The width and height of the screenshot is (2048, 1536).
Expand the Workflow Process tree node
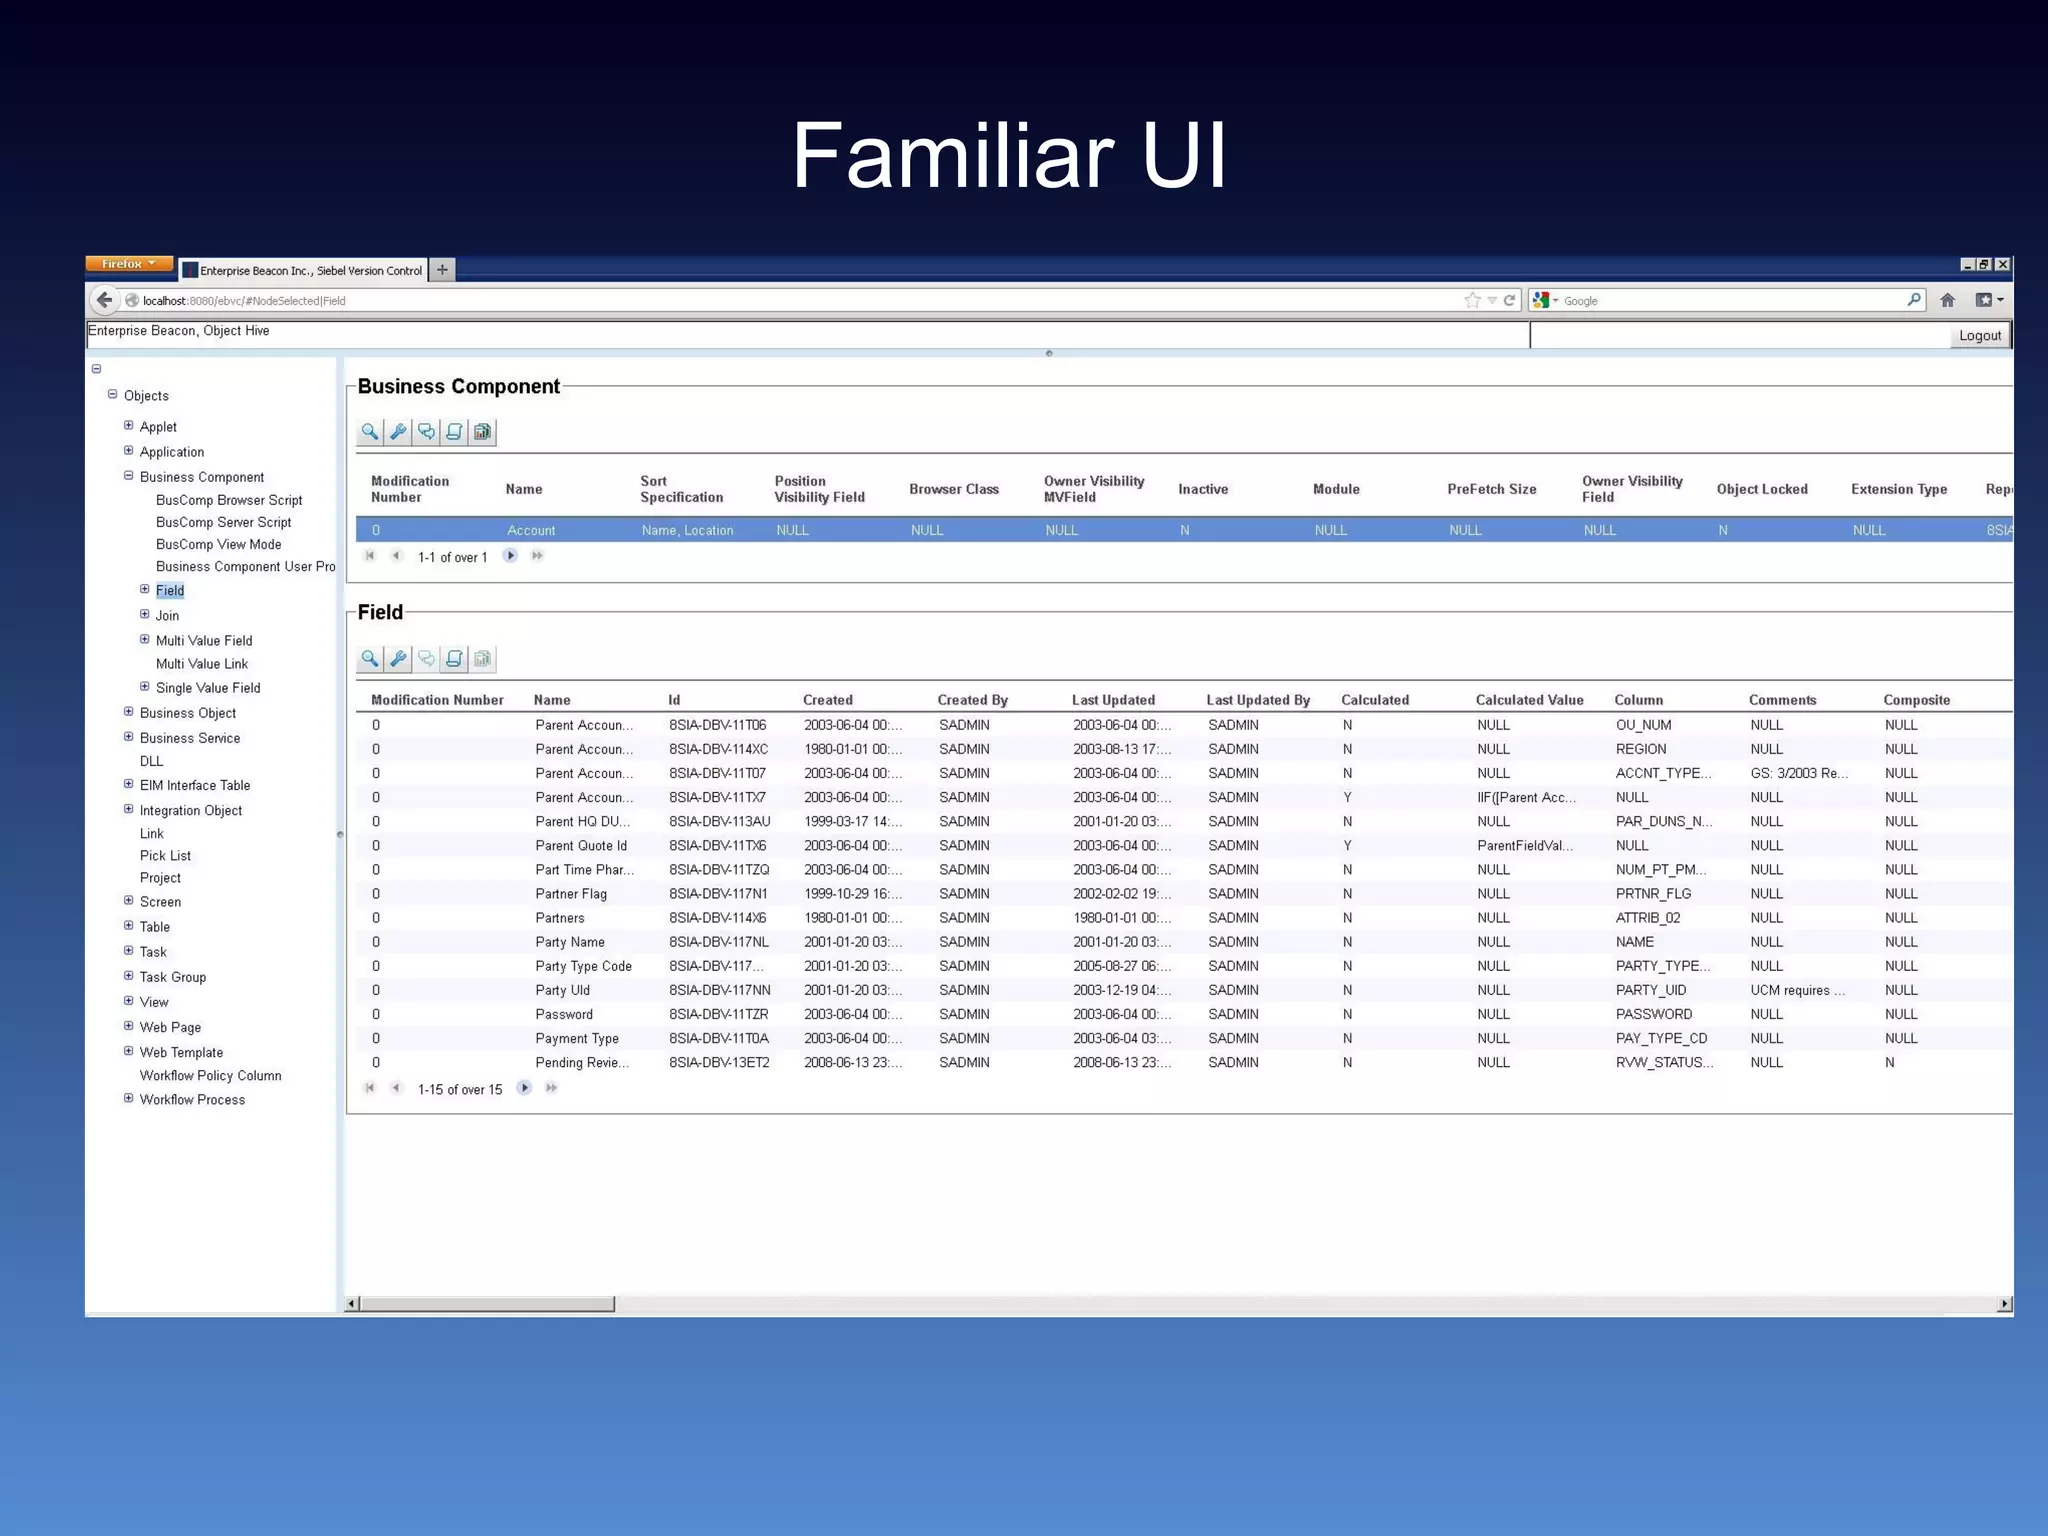[129, 1098]
